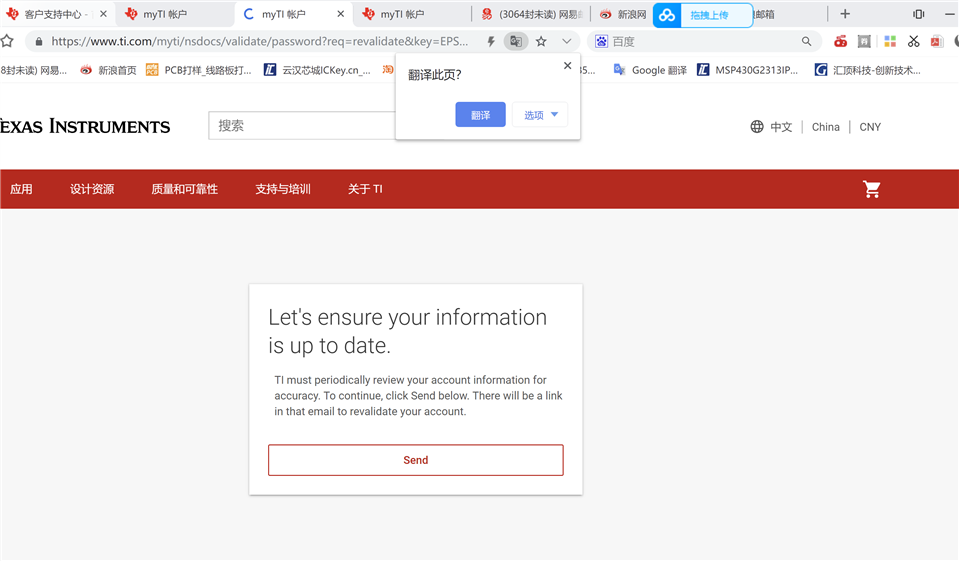
Task: Click the colorful grid apps extension icon
Action: coord(890,41)
